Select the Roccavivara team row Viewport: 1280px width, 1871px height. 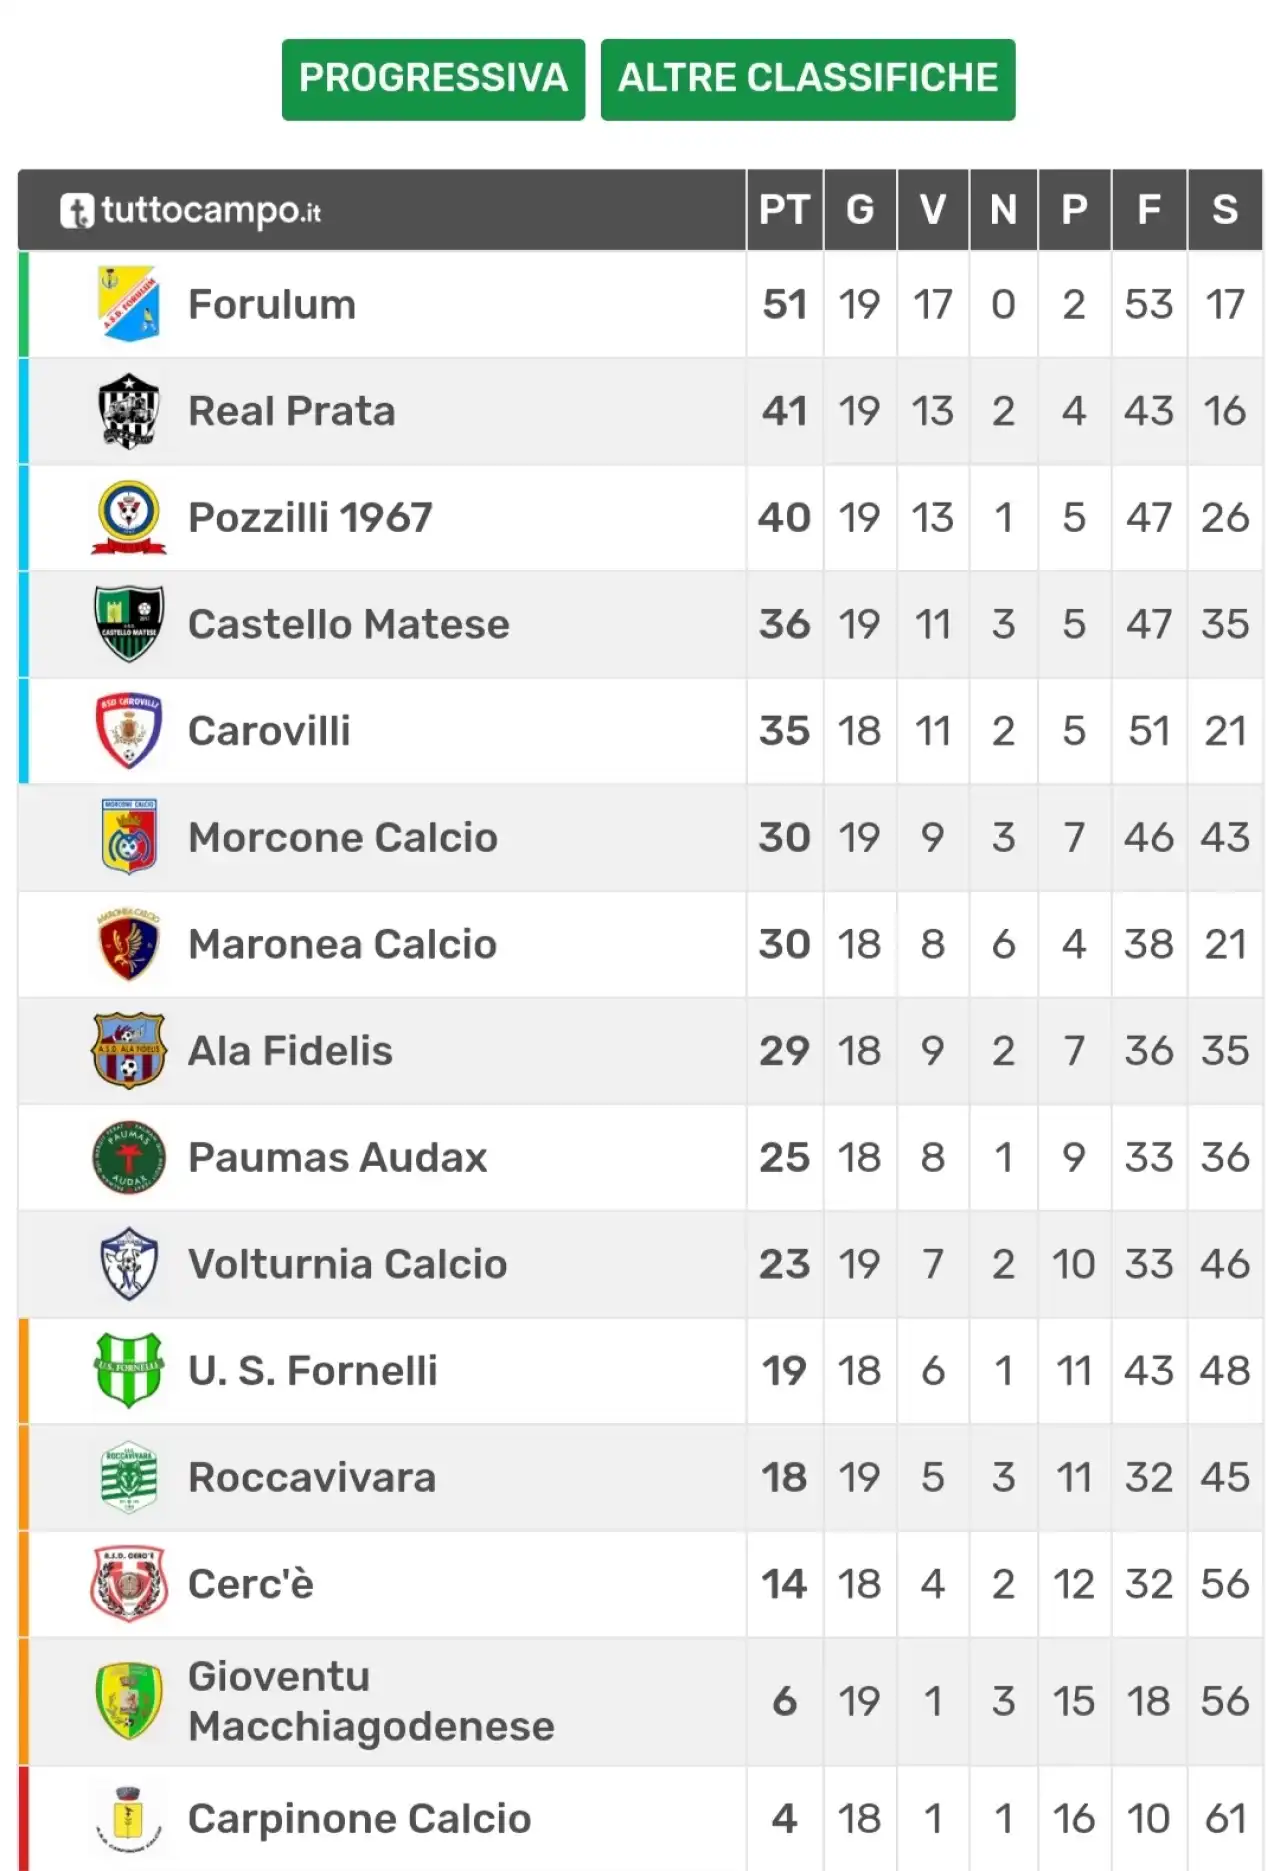click(640, 1477)
